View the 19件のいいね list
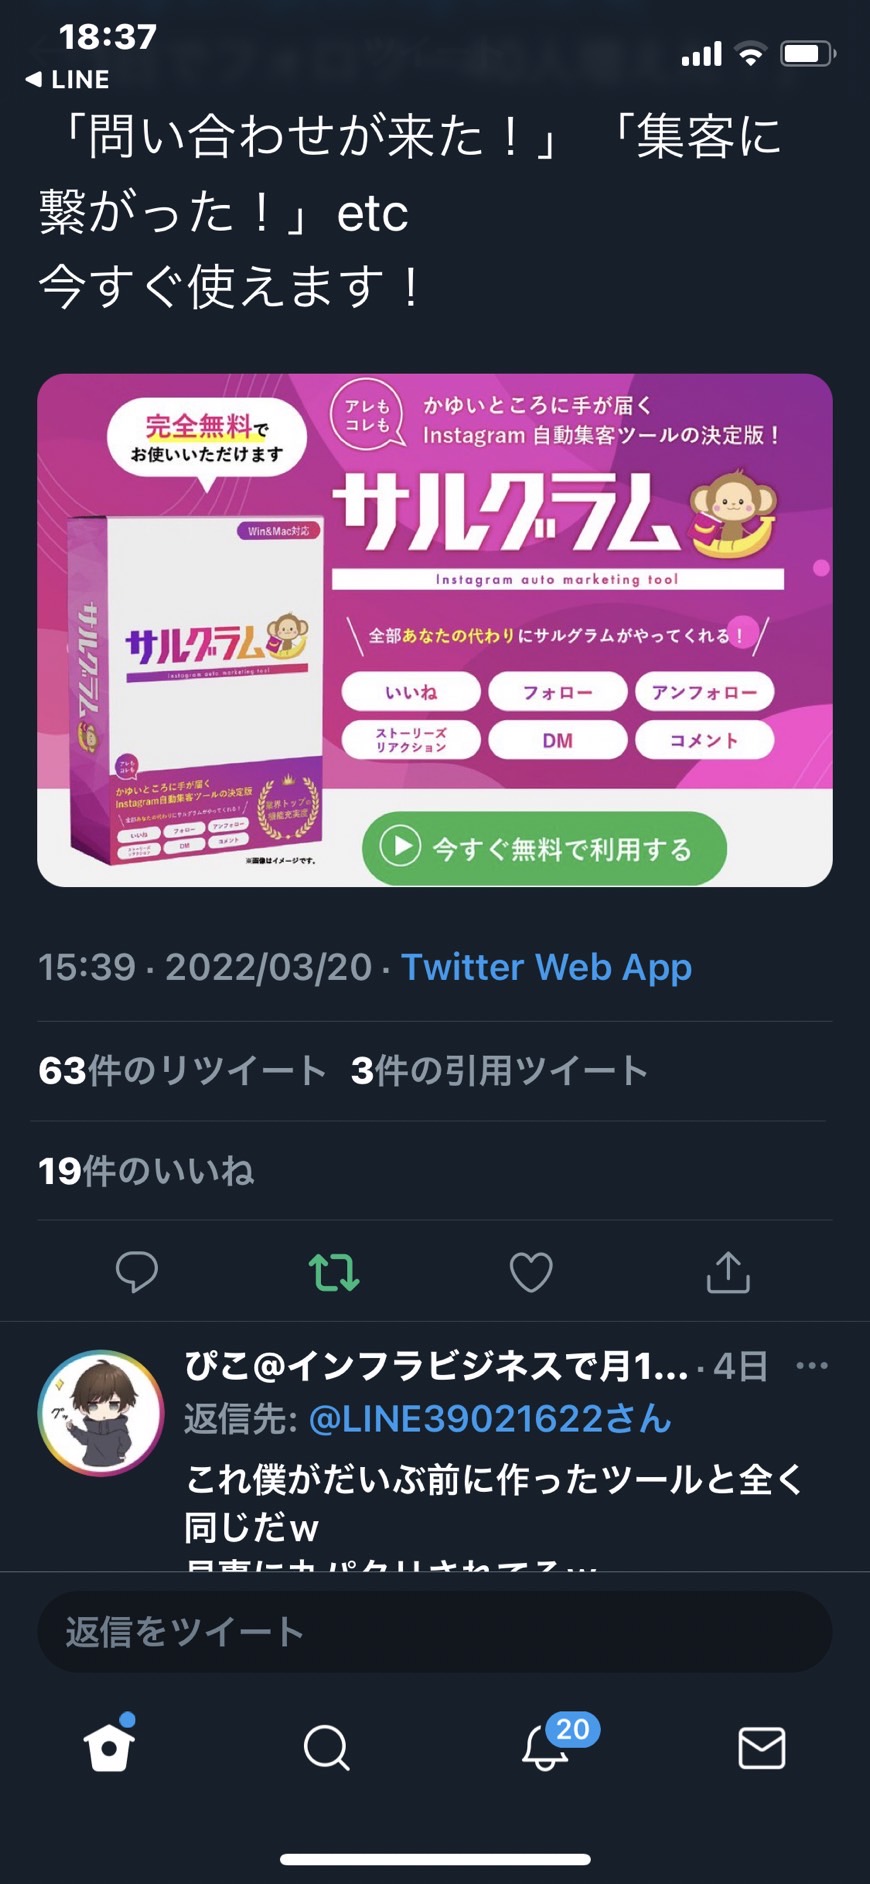The image size is (870, 1884). (x=146, y=1170)
